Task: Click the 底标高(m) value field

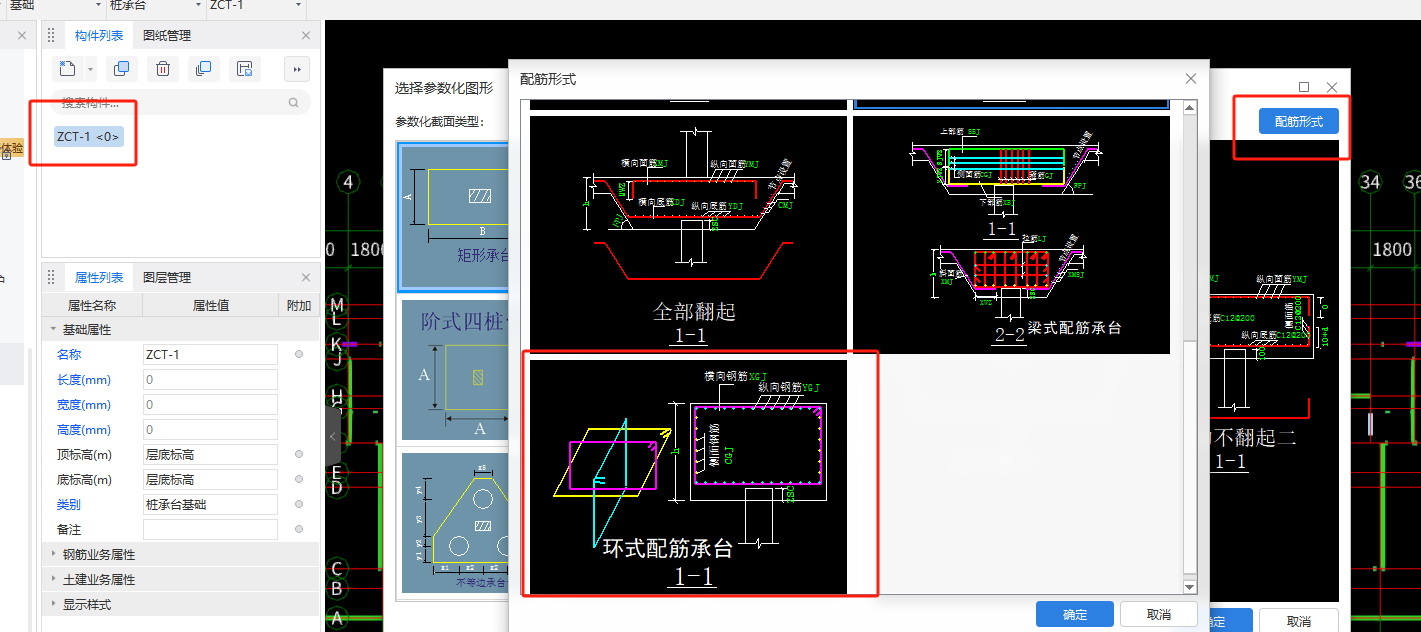Action: pos(210,479)
